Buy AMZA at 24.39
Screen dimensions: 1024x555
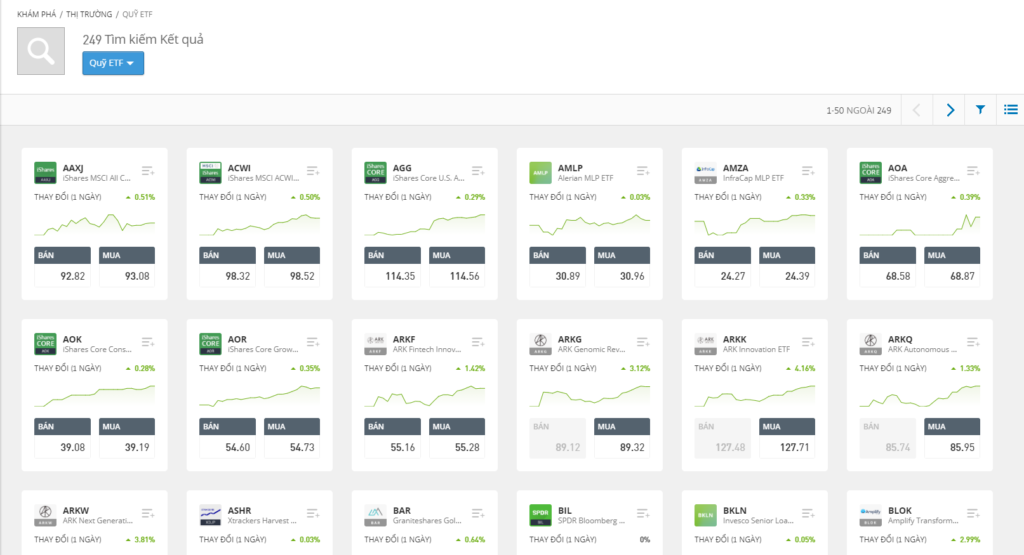point(787,267)
